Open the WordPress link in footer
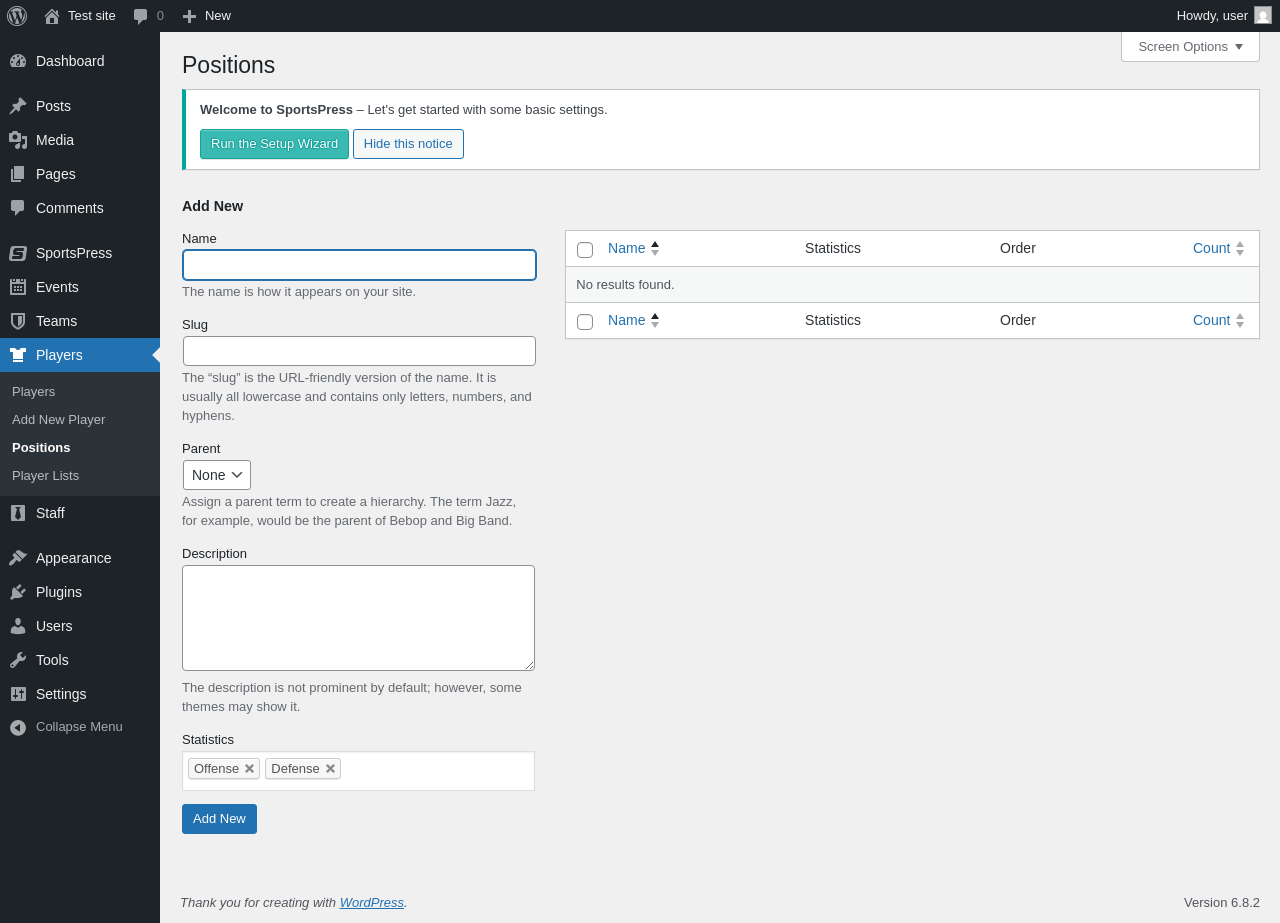This screenshot has height=923, width=1280. tap(372, 902)
